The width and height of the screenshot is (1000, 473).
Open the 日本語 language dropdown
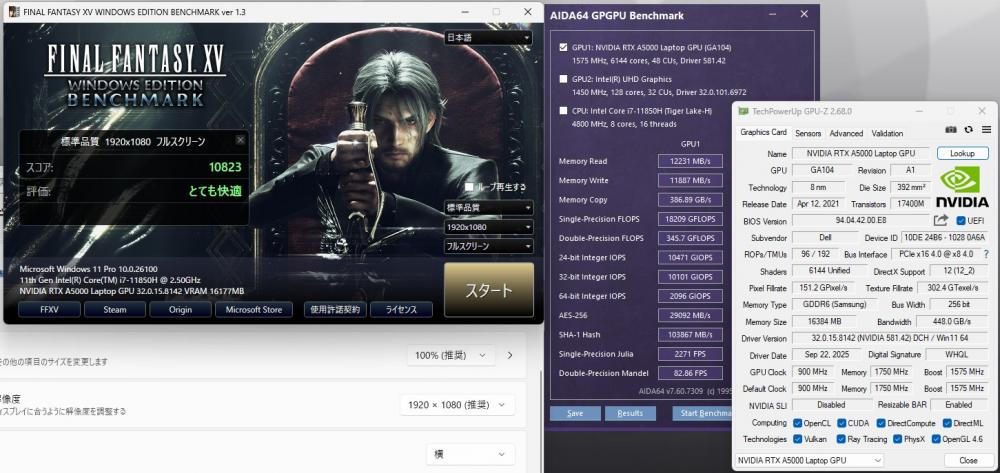coord(488,38)
